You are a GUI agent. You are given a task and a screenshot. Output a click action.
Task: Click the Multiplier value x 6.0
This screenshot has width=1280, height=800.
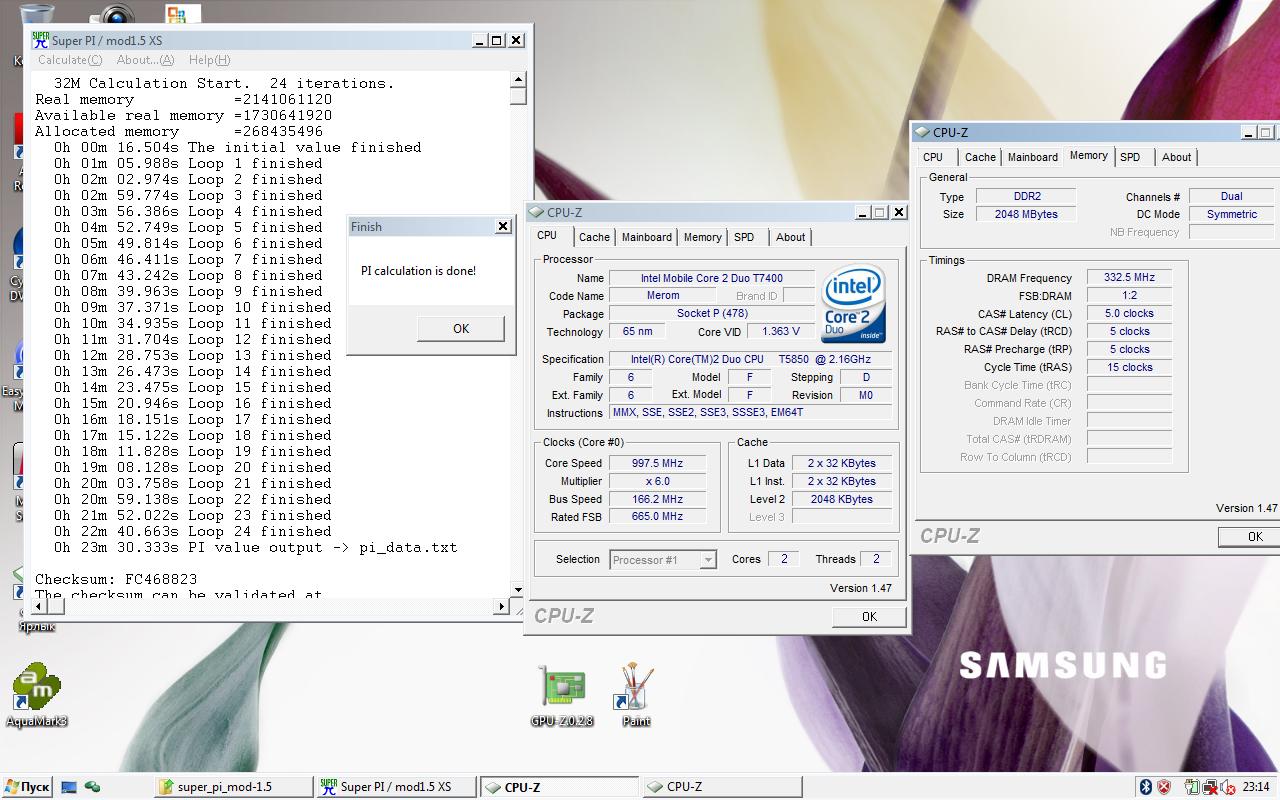(x=657, y=481)
